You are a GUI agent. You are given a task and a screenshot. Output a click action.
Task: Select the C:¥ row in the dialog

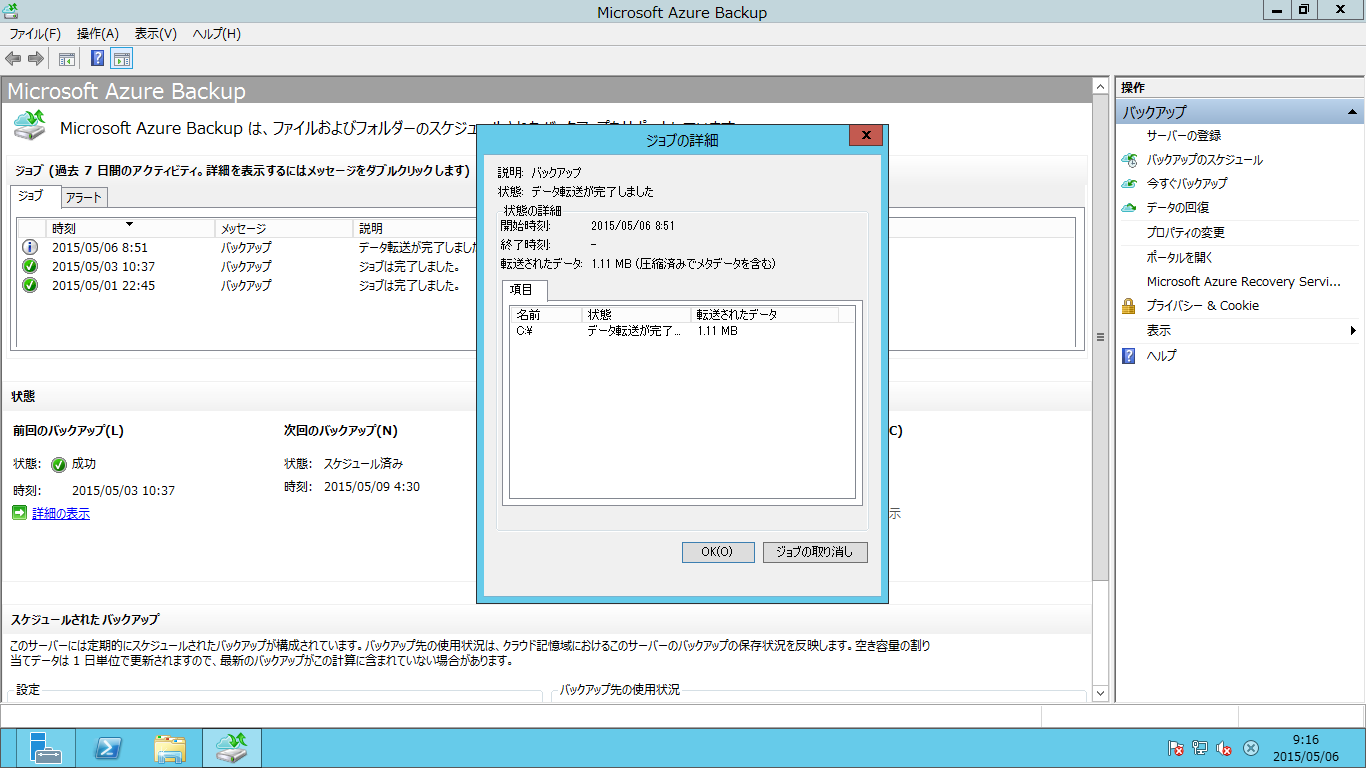682,331
